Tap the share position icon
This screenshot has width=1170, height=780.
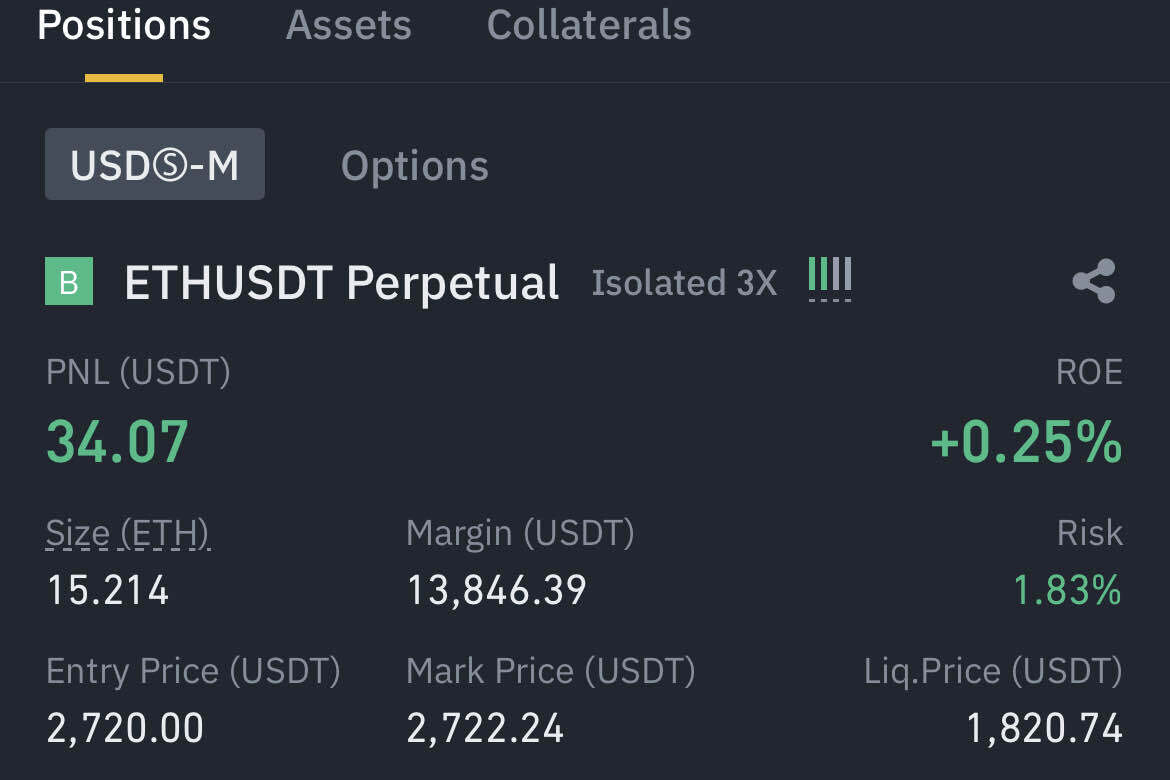pos(1093,282)
